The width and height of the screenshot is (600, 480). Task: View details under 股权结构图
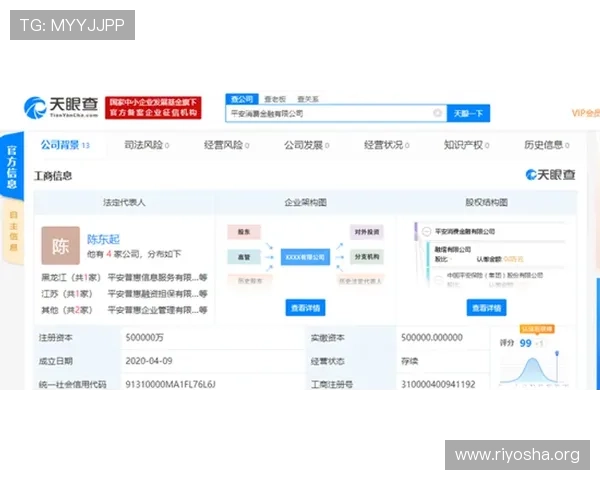486,308
